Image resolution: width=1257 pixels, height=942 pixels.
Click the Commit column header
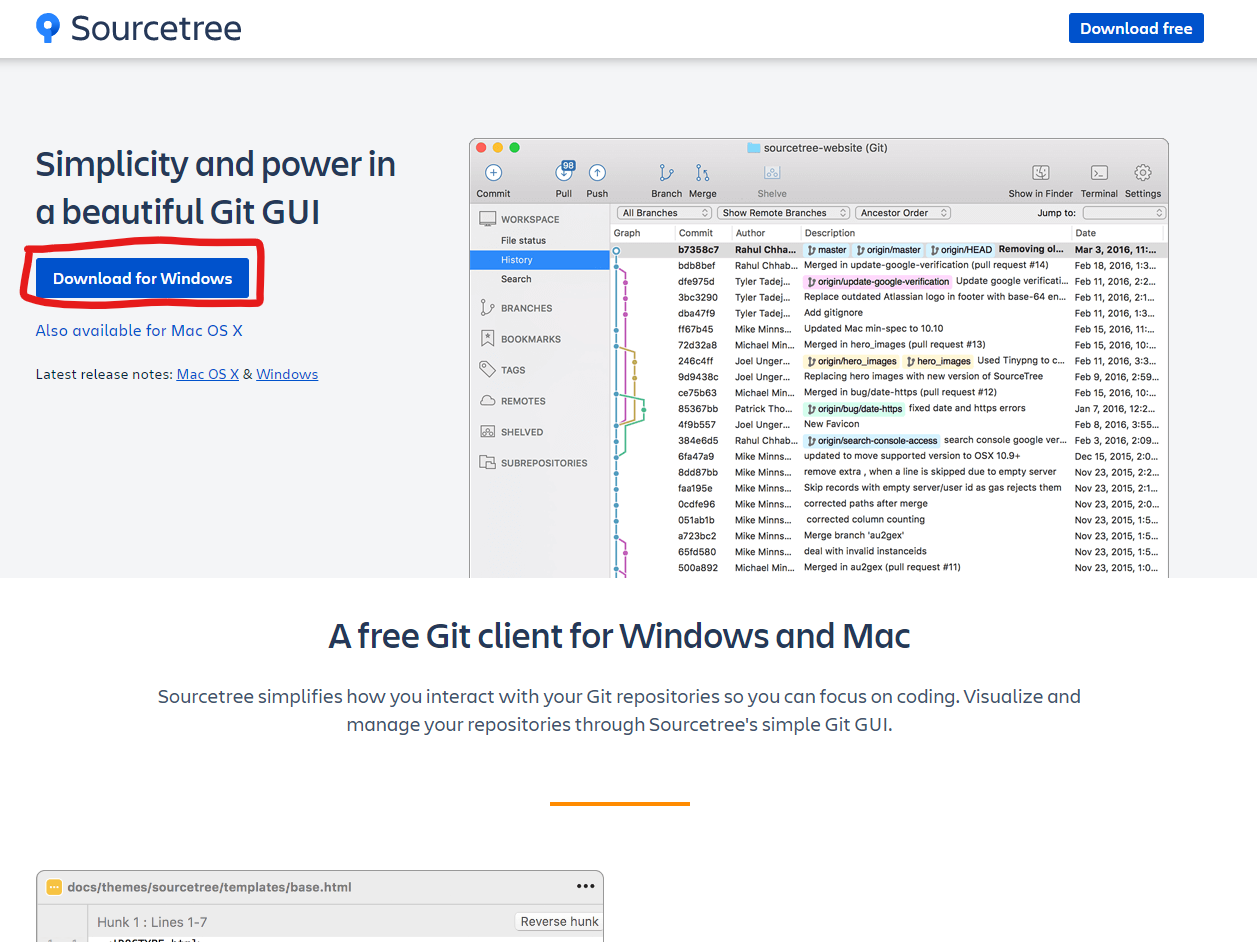point(696,233)
